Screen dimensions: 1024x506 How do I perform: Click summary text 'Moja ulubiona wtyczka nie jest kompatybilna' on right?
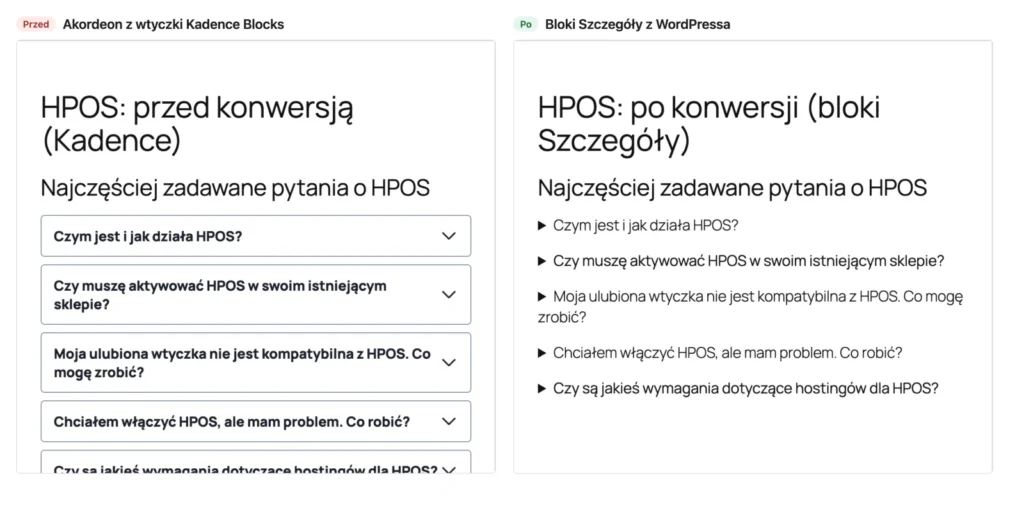pos(750,307)
